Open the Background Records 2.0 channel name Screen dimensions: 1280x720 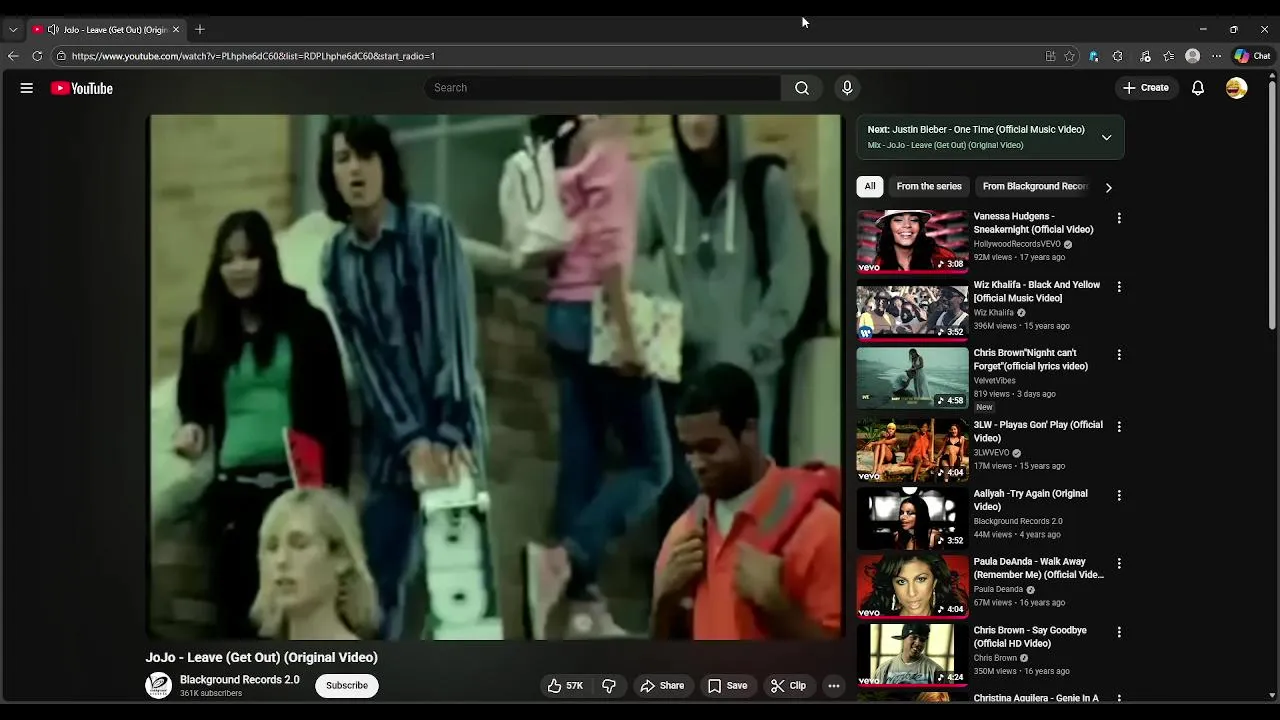(240, 680)
